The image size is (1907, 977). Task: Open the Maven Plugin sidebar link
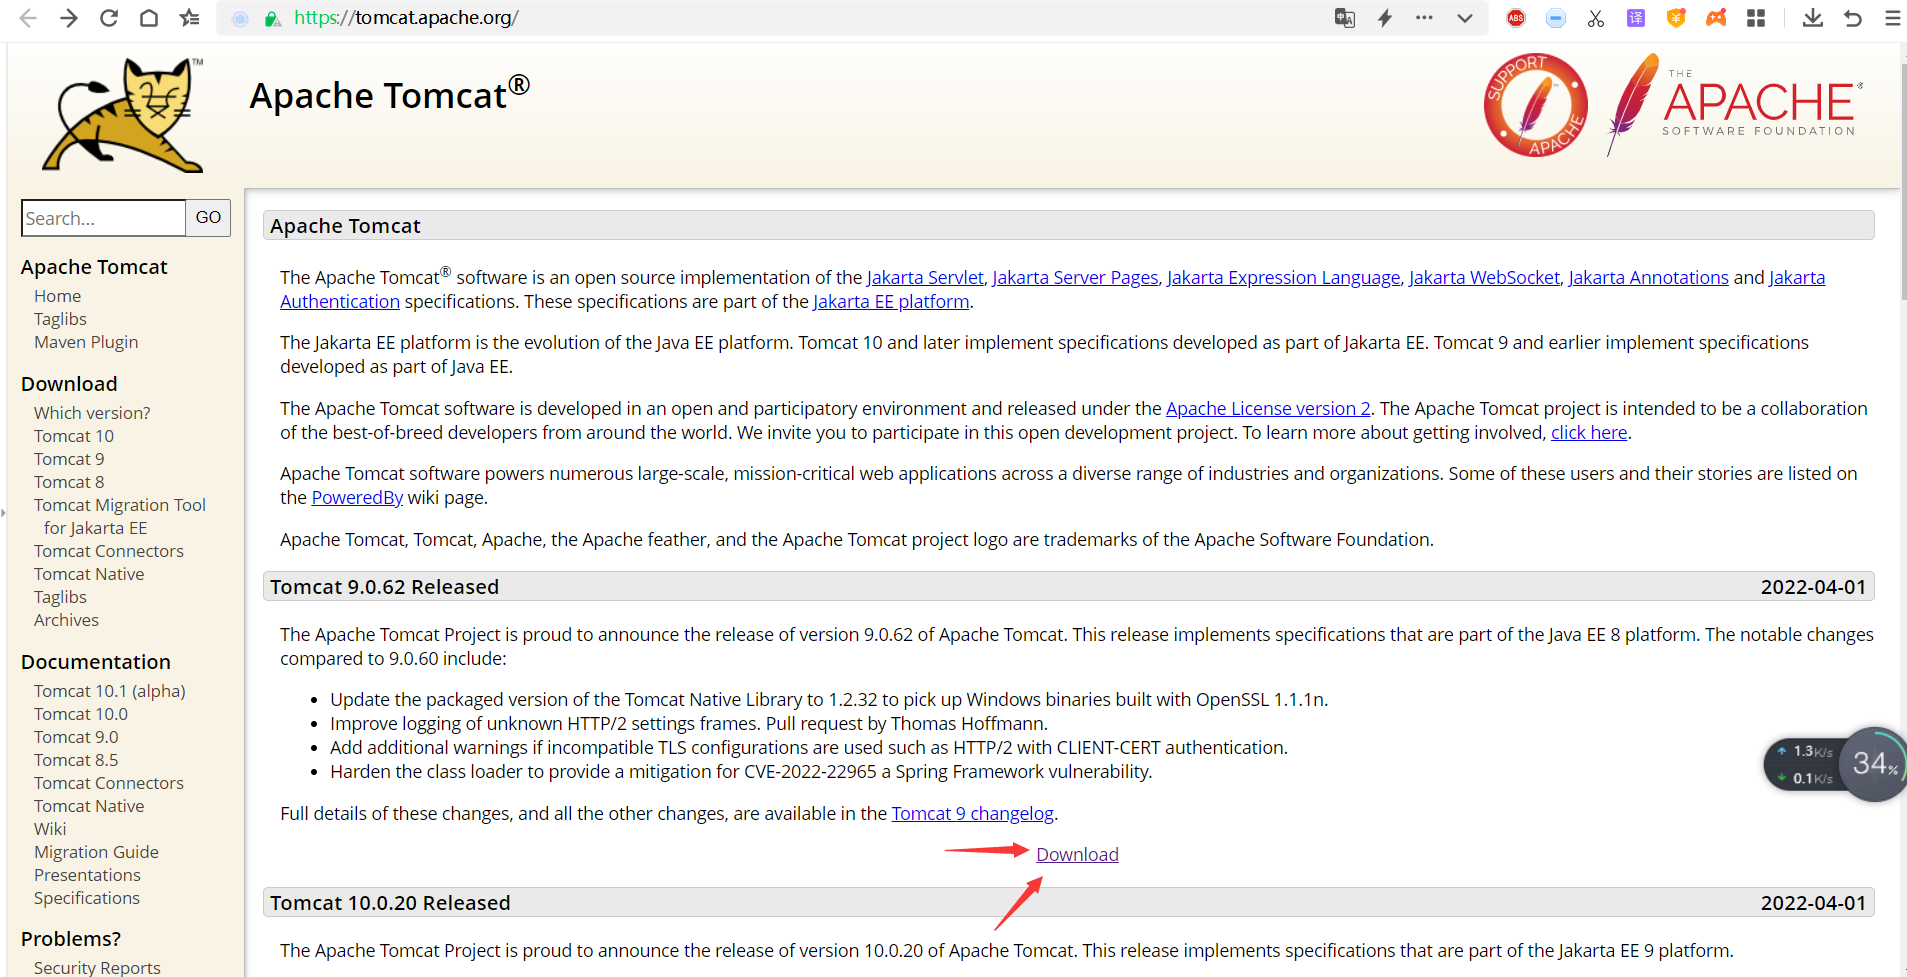click(86, 342)
